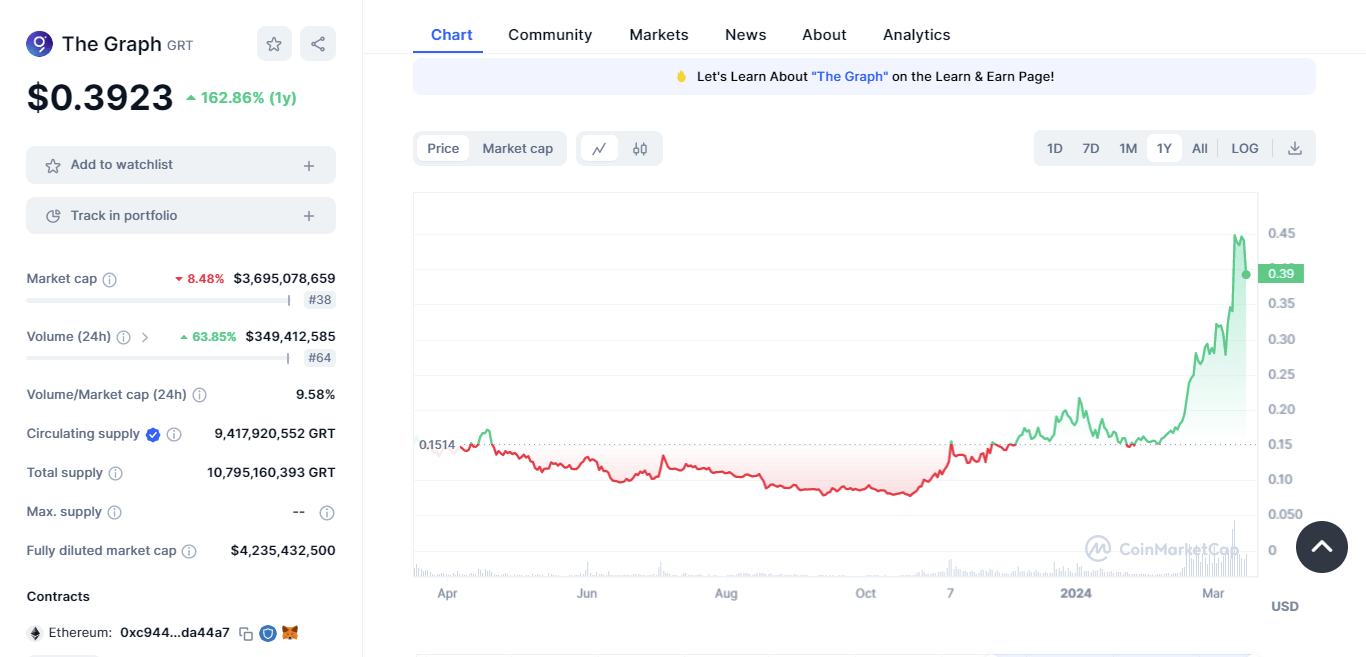This screenshot has width=1366, height=657.
Task: Click the Ethereum logo icon in Contracts
Action: pos(35,633)
